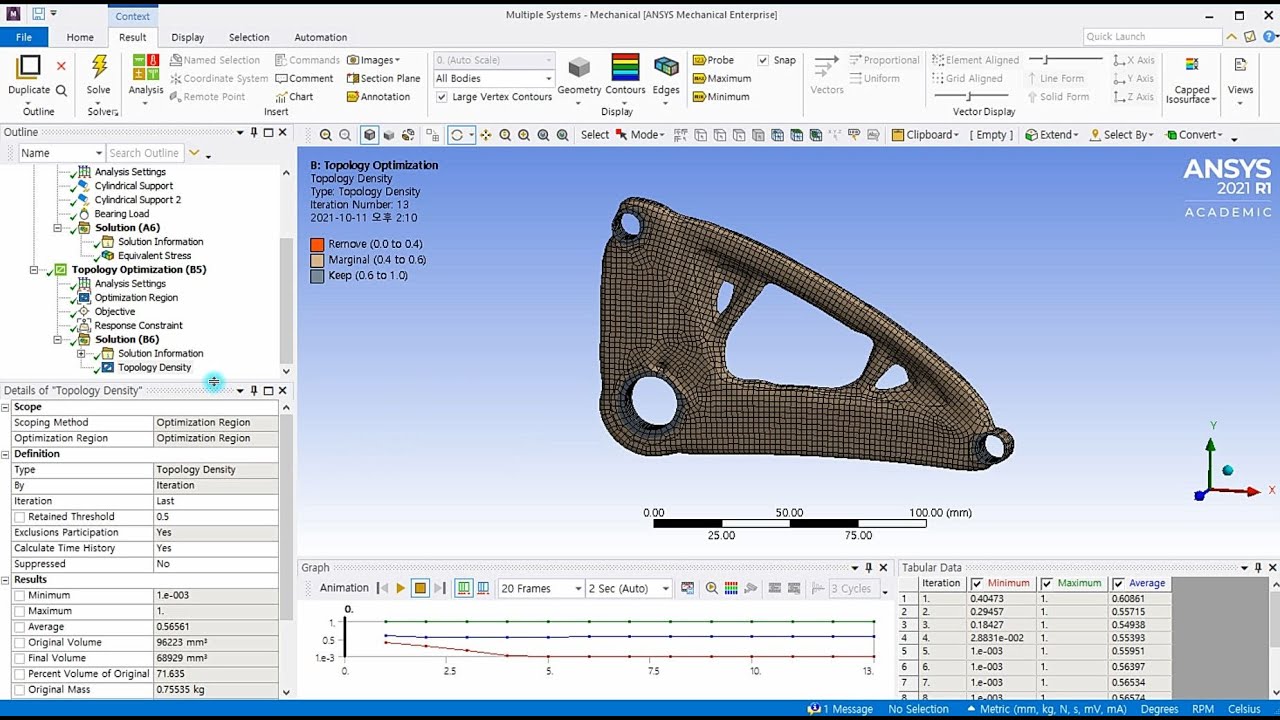Collapse the Topology Optimization (B5) node
Screen dimensions: 1280x720
(34, 270)
